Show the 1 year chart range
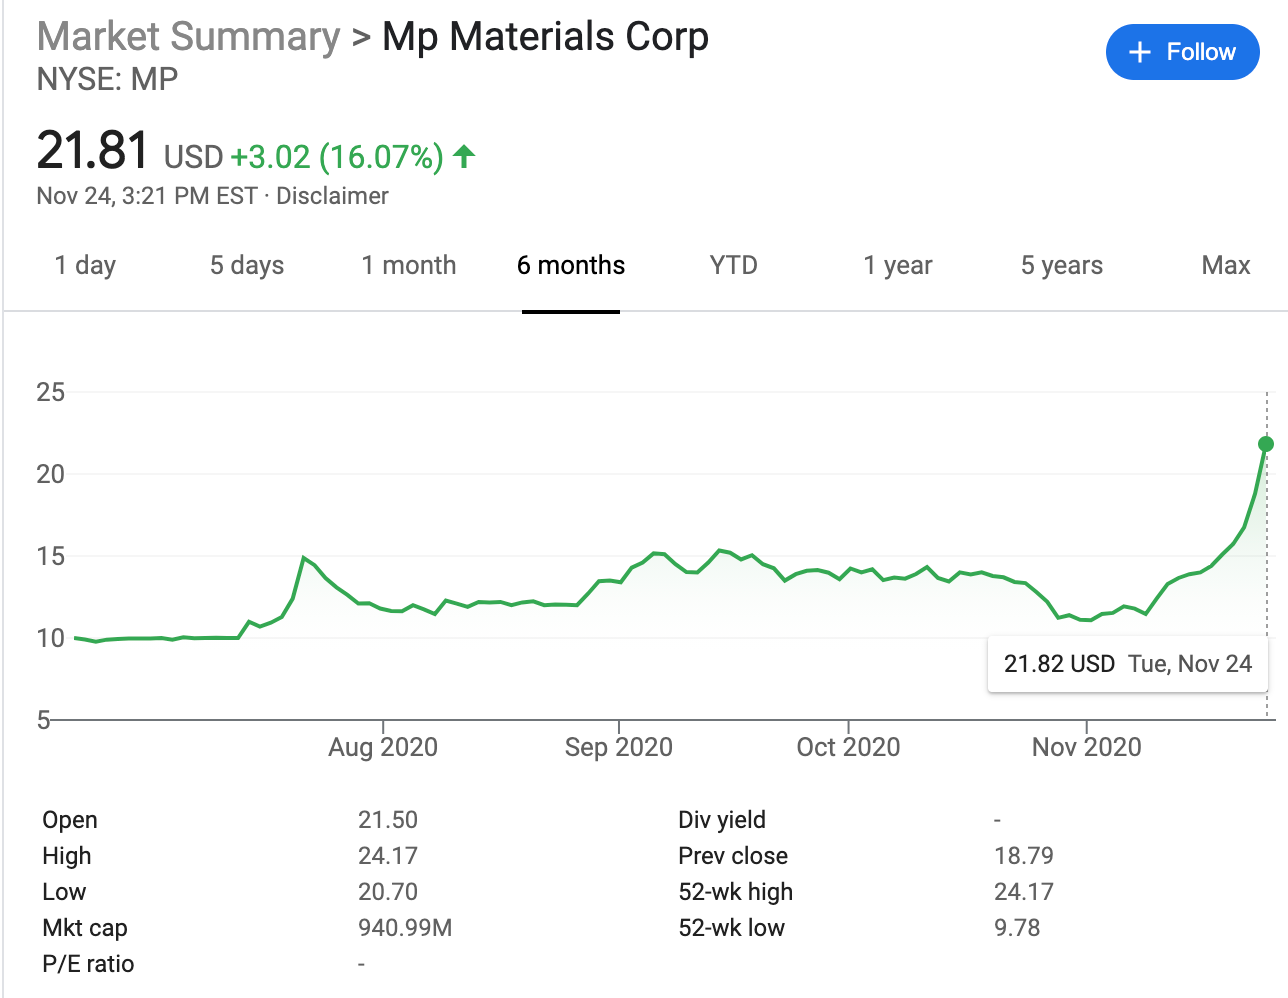Screen dimensions: 1288x998 coord(897,265)
